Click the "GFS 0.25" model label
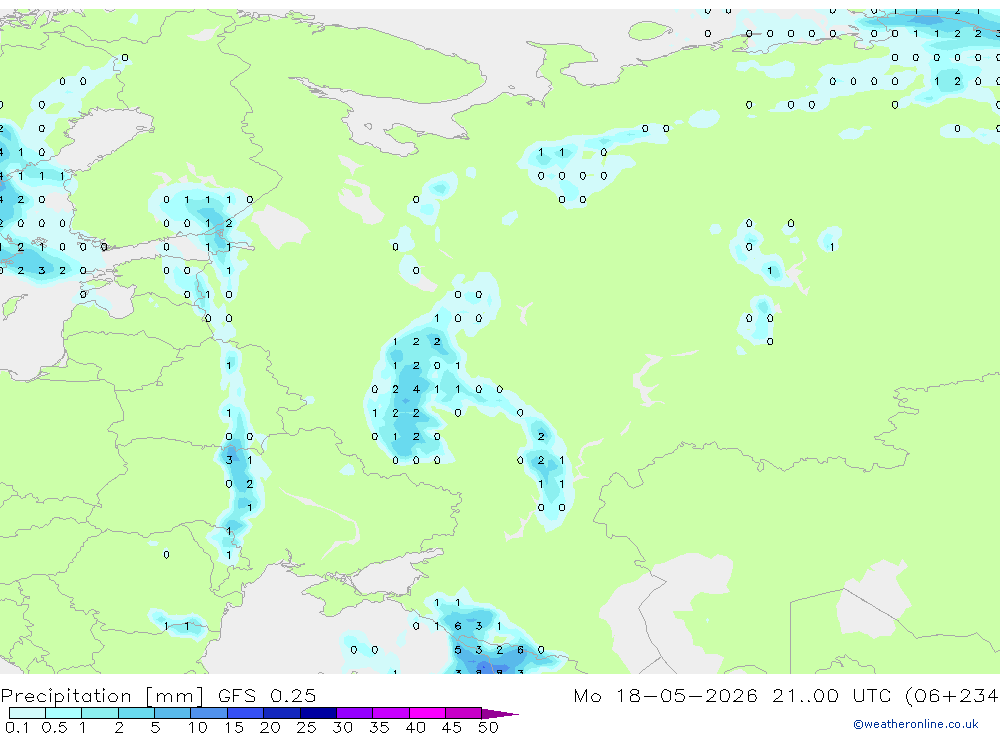This screenshot has height=733, width=1000. 267,695
